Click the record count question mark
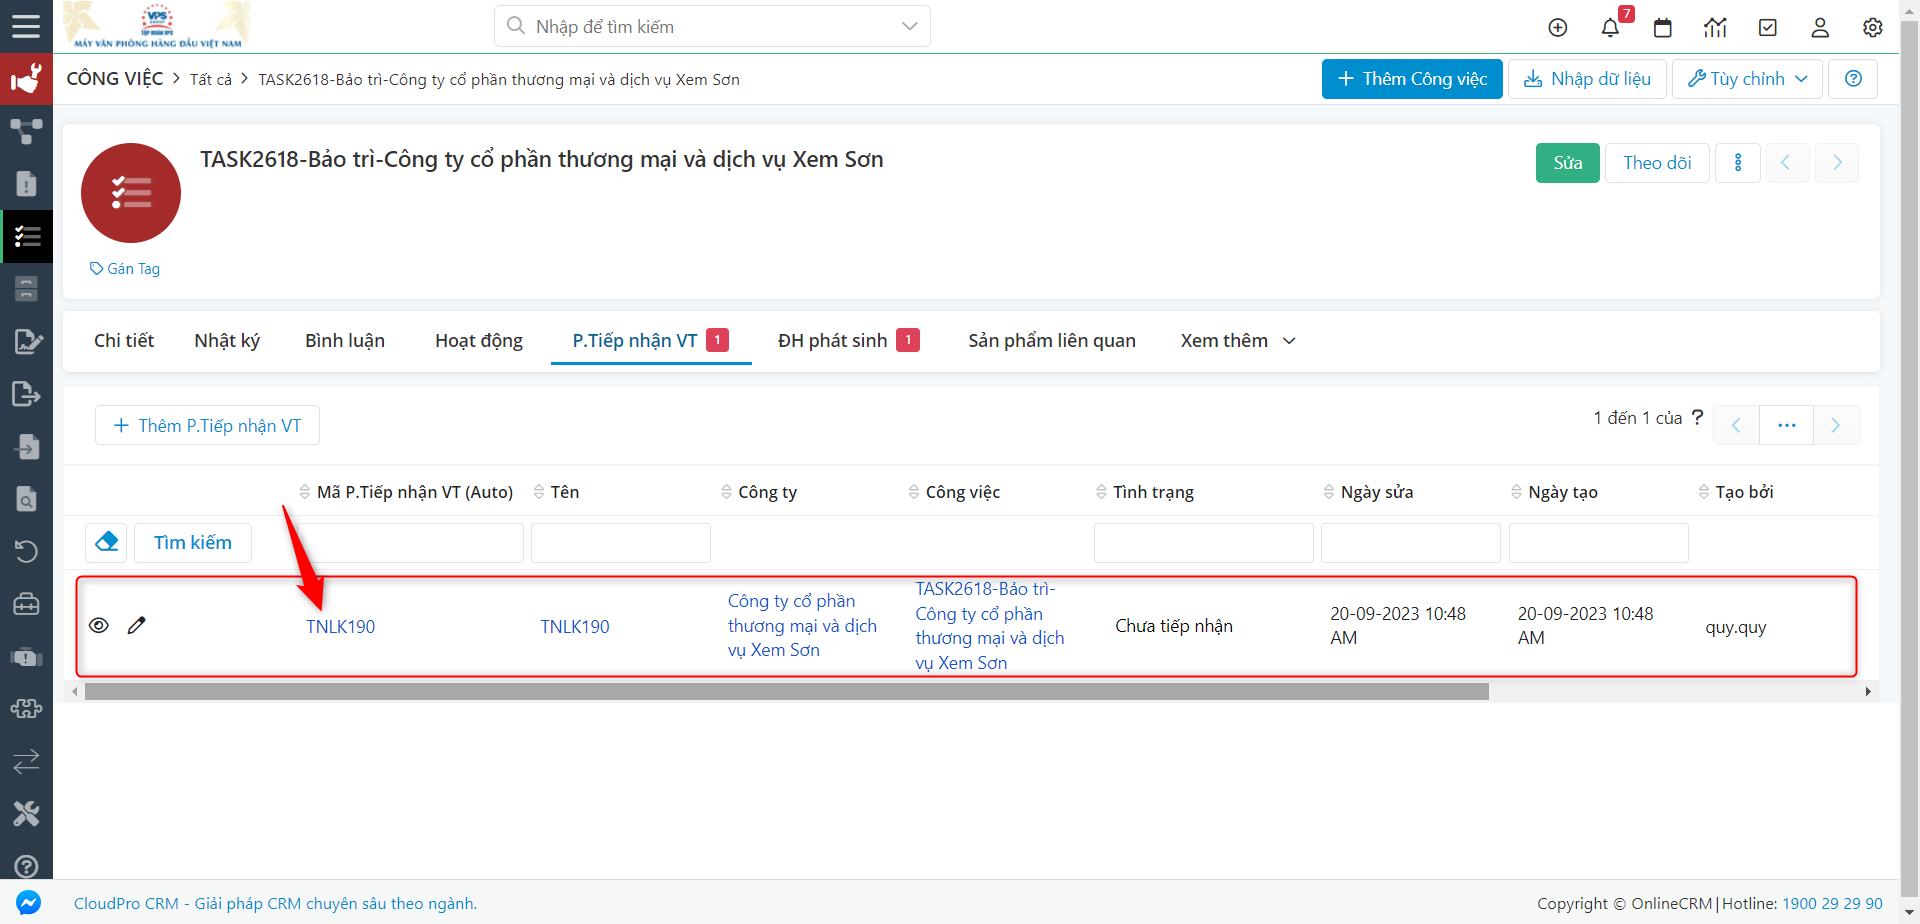This screenshot has width=1920, height=924. coord(1697,418)
